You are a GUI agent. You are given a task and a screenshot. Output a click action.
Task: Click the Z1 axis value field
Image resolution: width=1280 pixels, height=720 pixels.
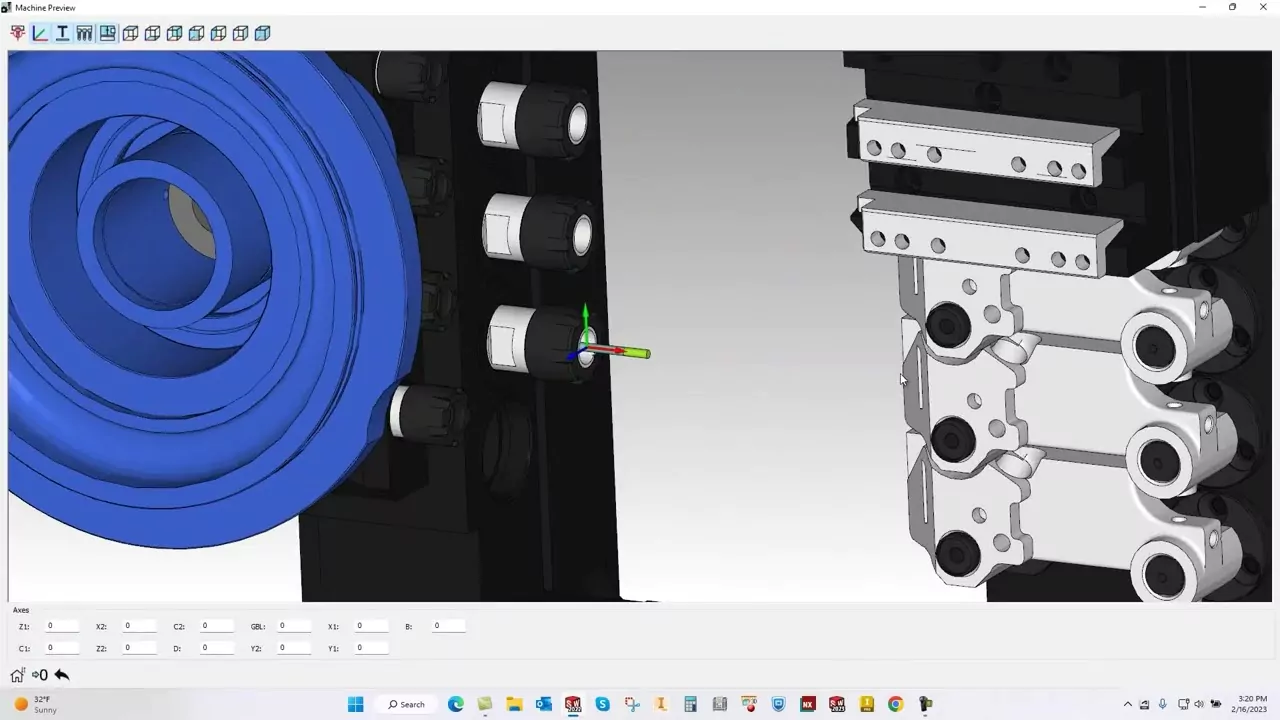[x=62, y=626]
